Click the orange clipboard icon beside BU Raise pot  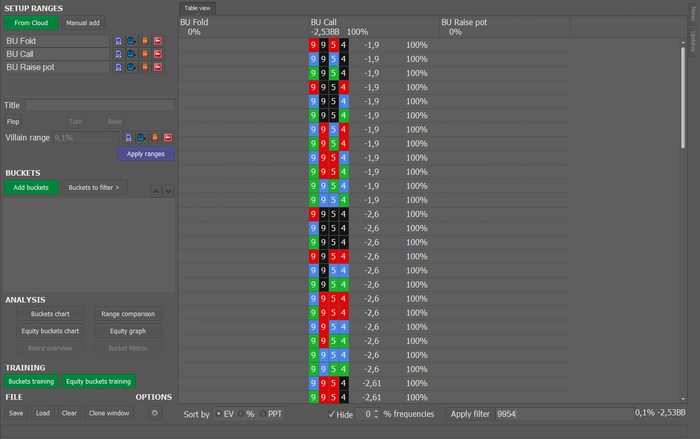tap(145, 67)
